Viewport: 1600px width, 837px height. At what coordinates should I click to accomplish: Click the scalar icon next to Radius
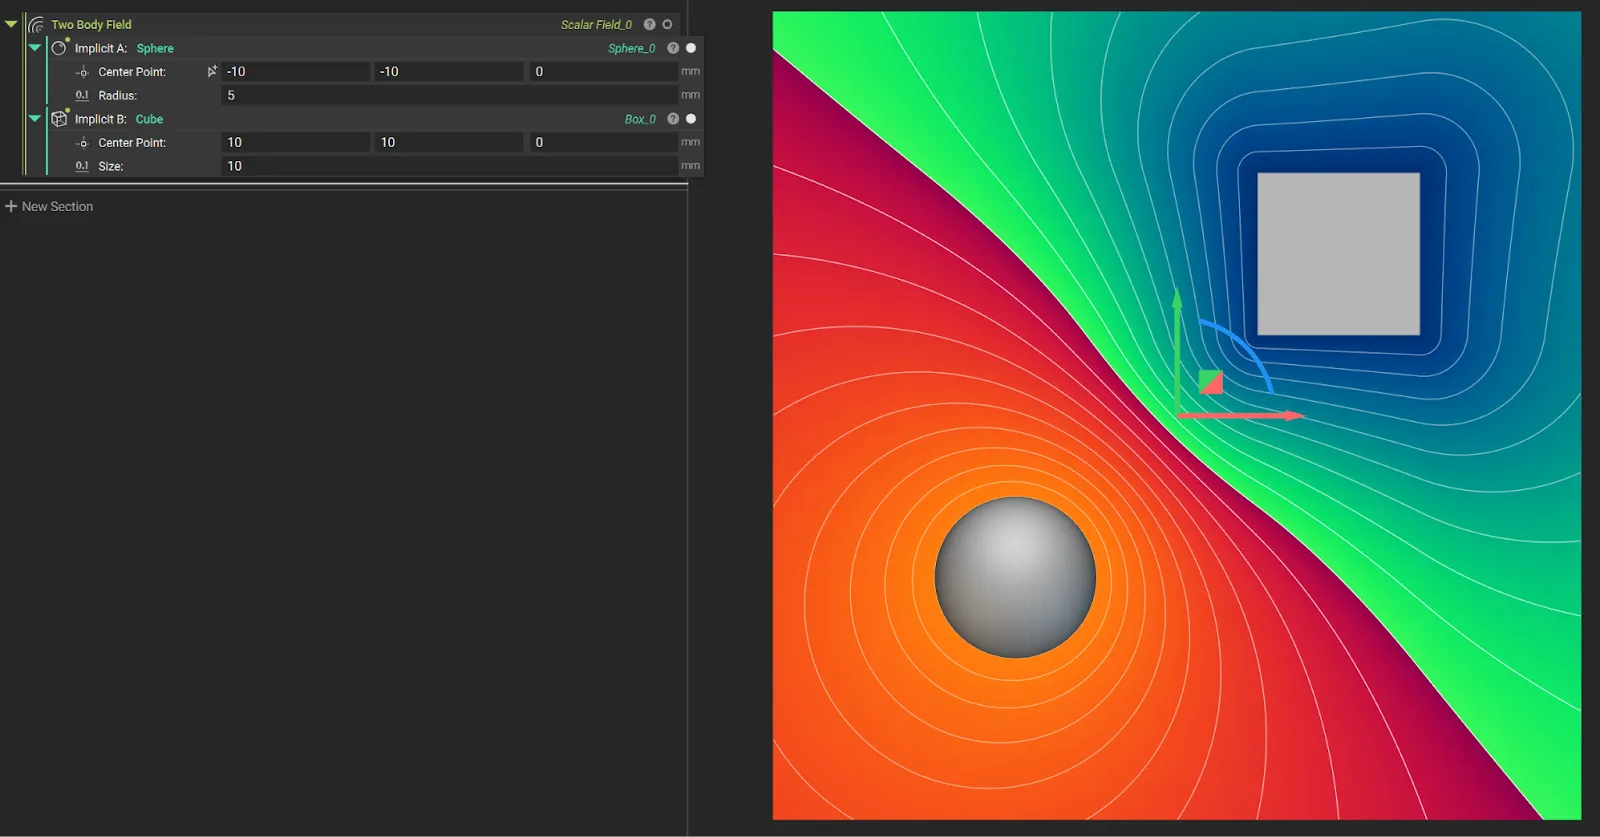coord(82,95)
